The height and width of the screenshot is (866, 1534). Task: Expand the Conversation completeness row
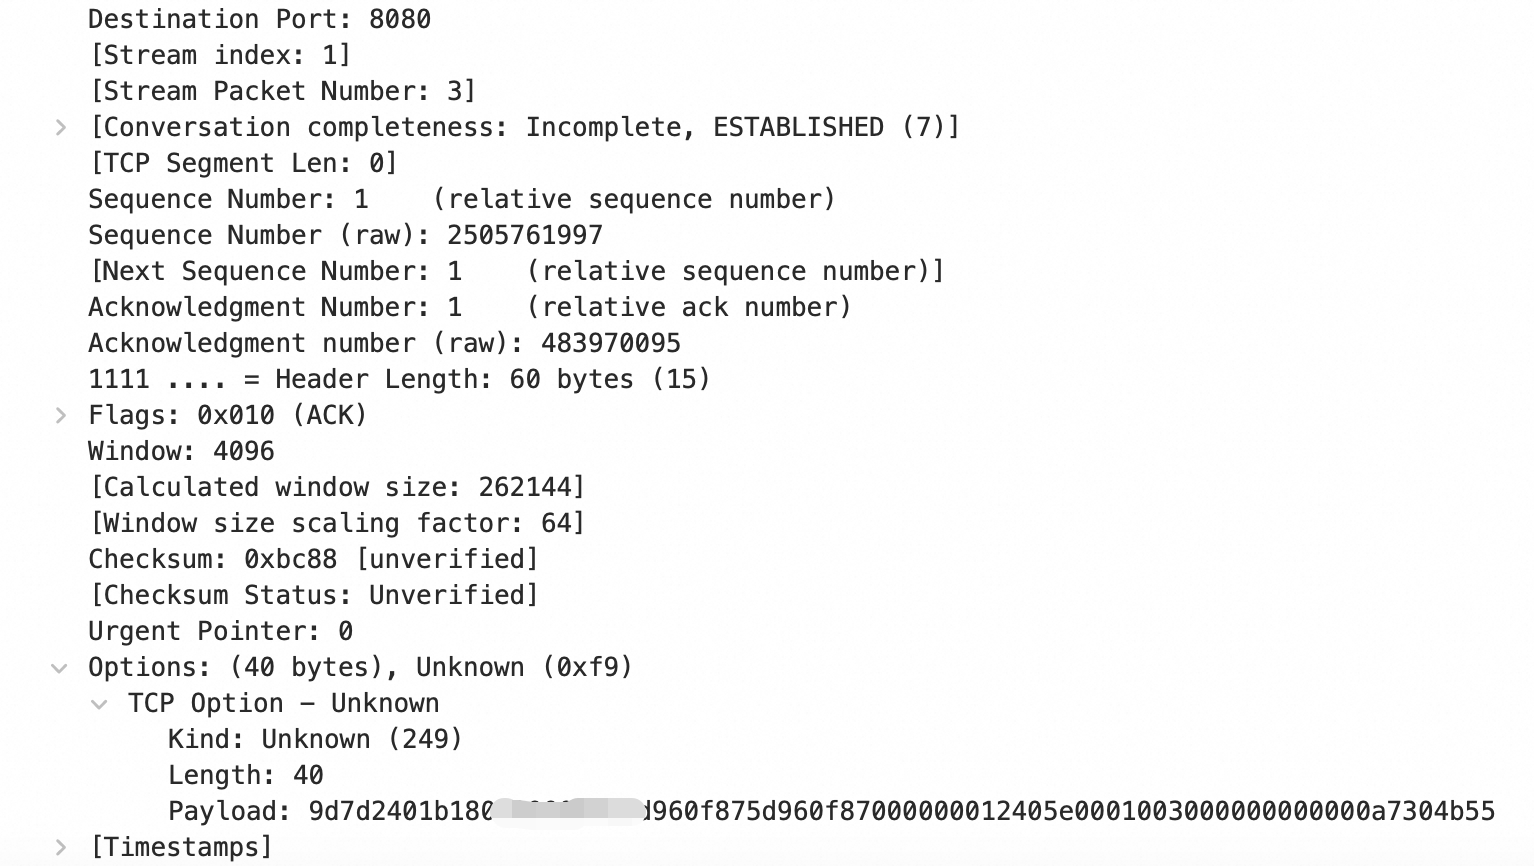click(x=61, y=128)
